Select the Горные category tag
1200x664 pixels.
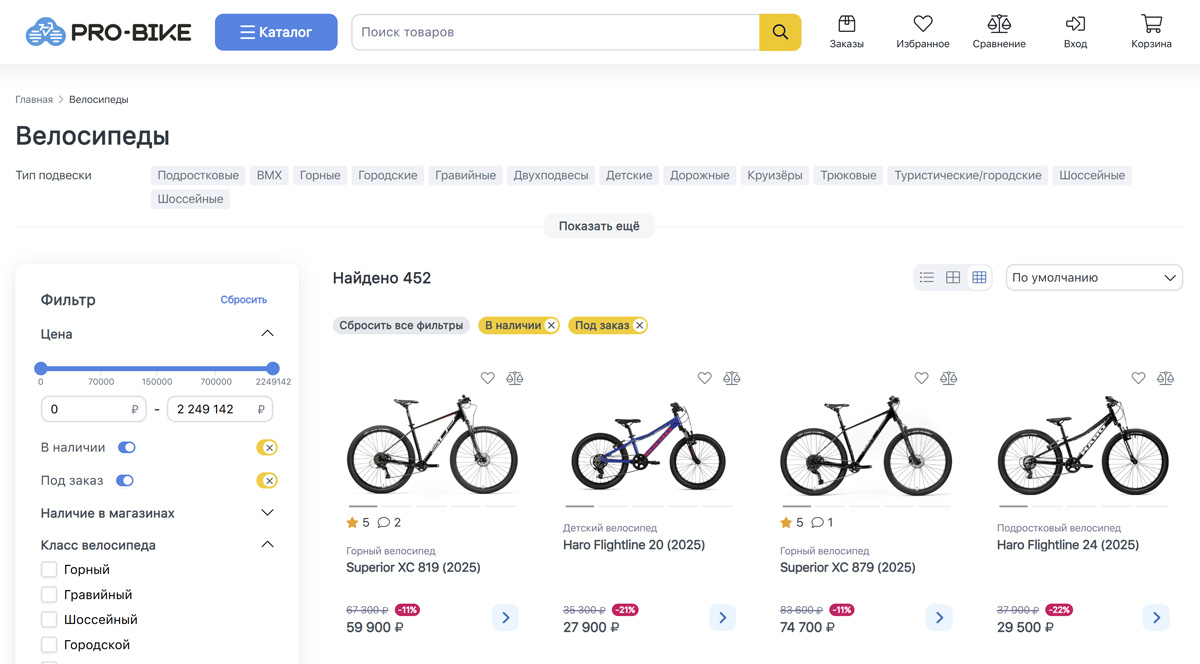coord(320,175)
